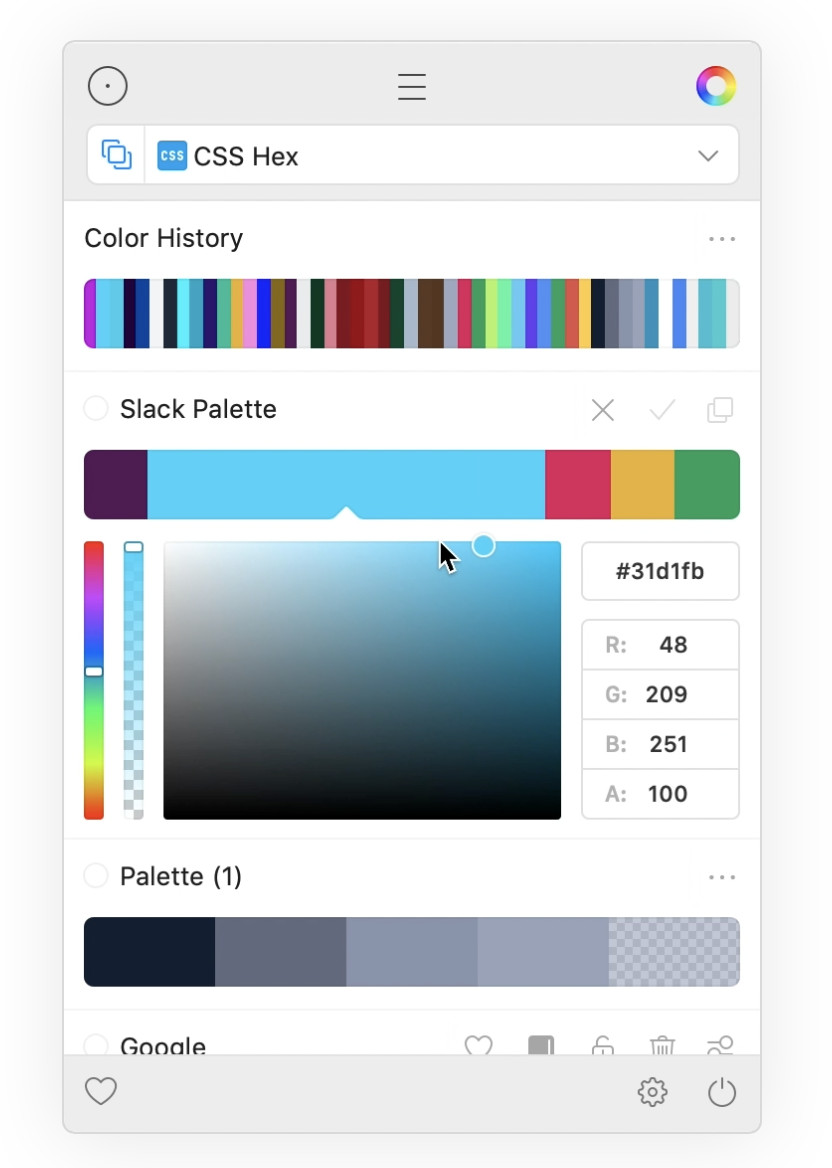The image size is (832, 1168).
Task: Click the green swatch in Slack Palette
Action: [x=707, y=485]
